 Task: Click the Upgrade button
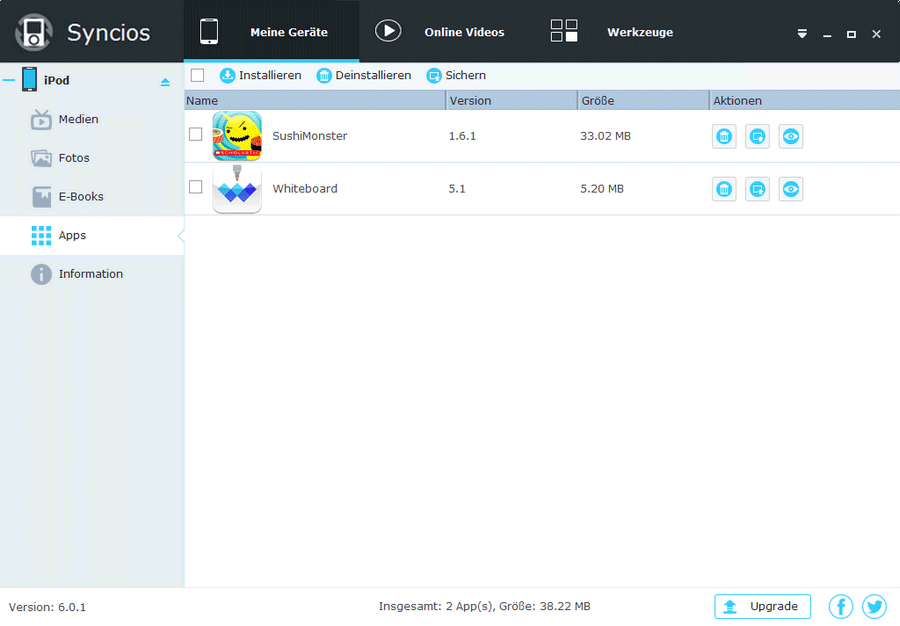click(x=763, y=606)
